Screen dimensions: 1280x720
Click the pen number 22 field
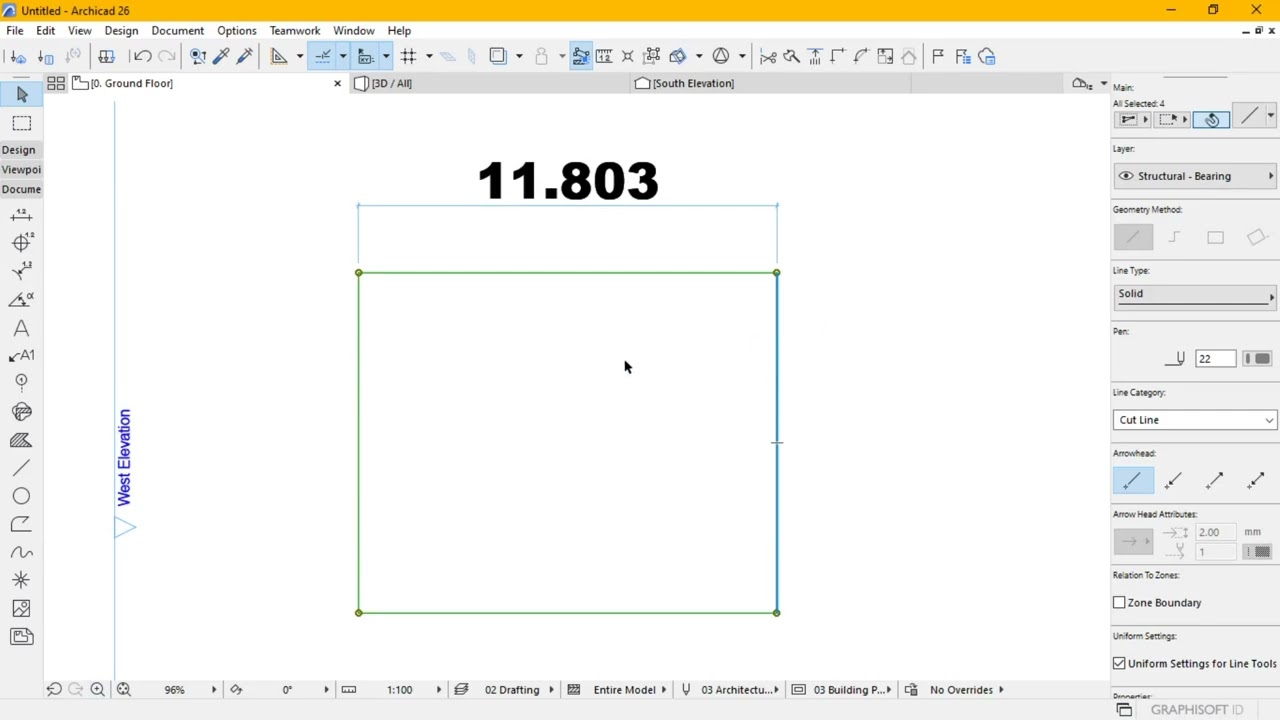pyautogui.click(x=1215, y=358)
